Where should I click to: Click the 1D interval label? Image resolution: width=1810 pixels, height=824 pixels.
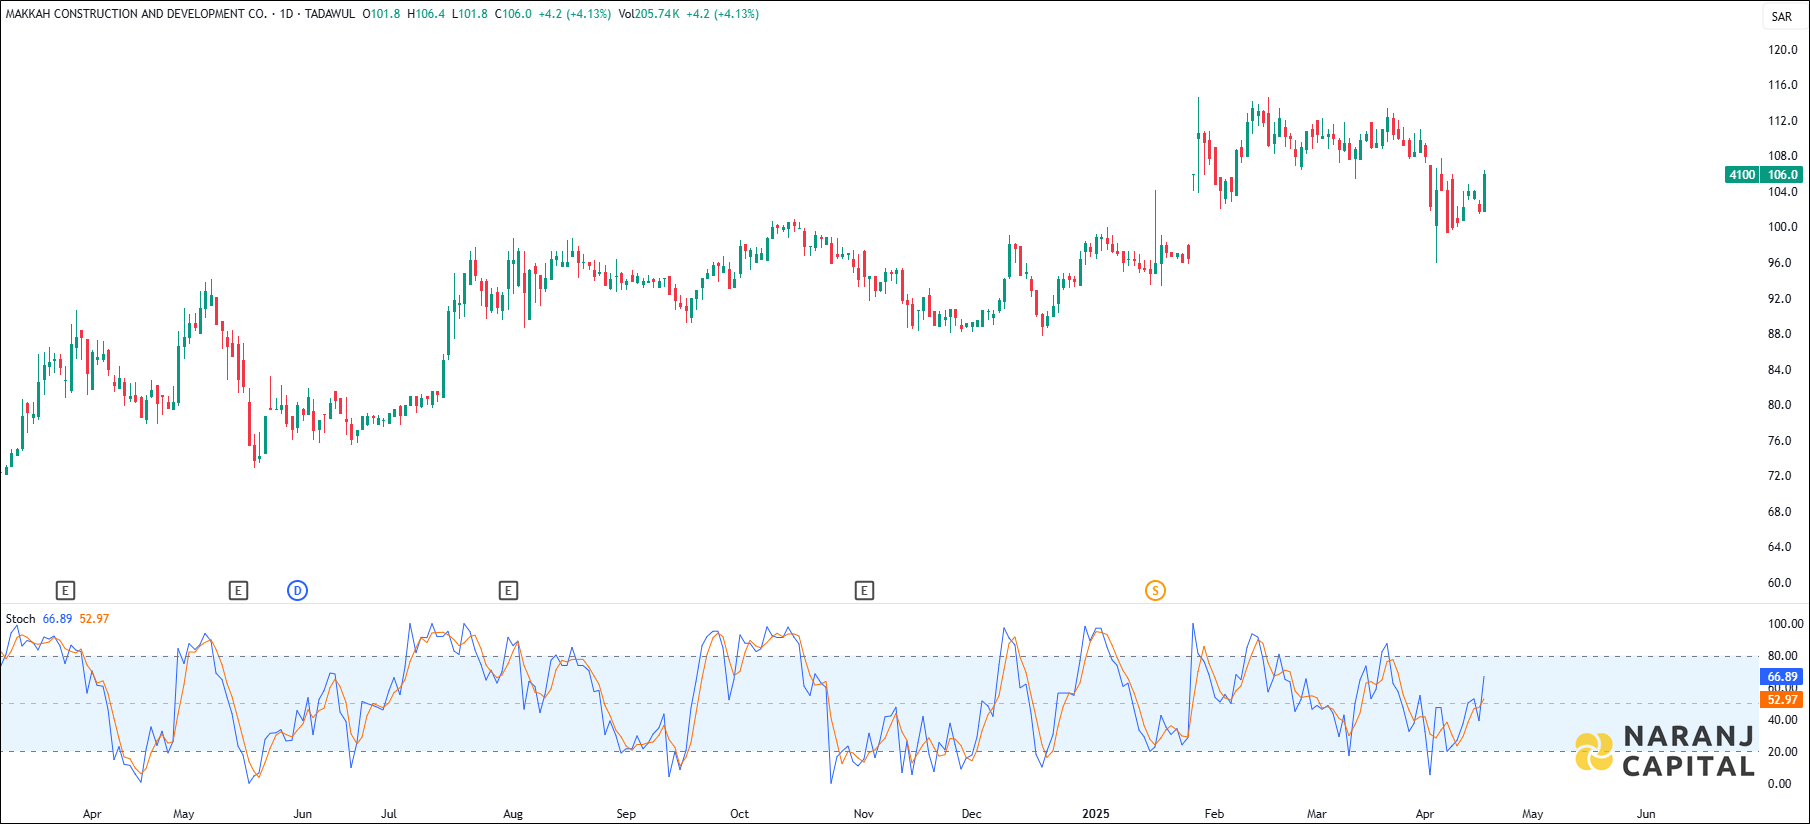pos(287,14)
